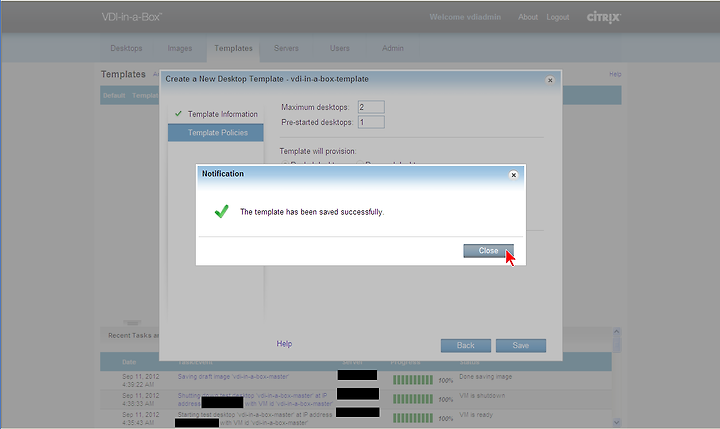Viewport: 720px width, 429px height.
Task: Click 'VM is ready' status text
Action: [x=476, y=415]
